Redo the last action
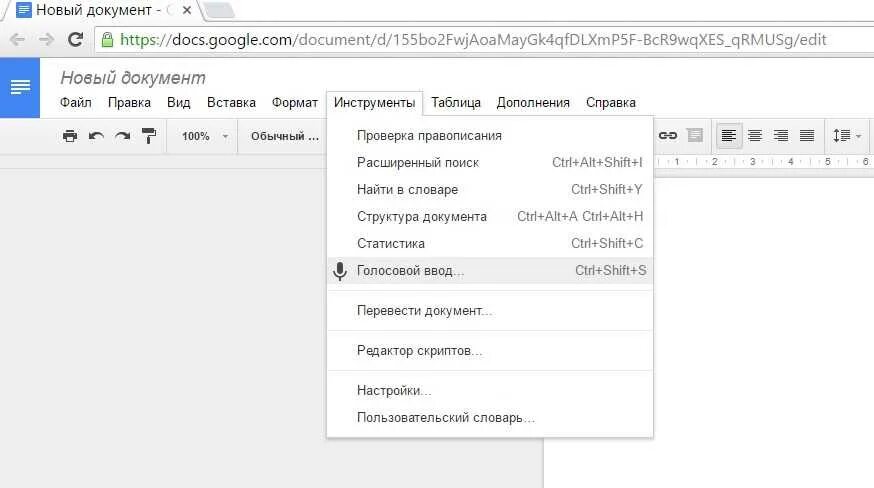Viewport: 874px width, 488px height. [123, 136]
